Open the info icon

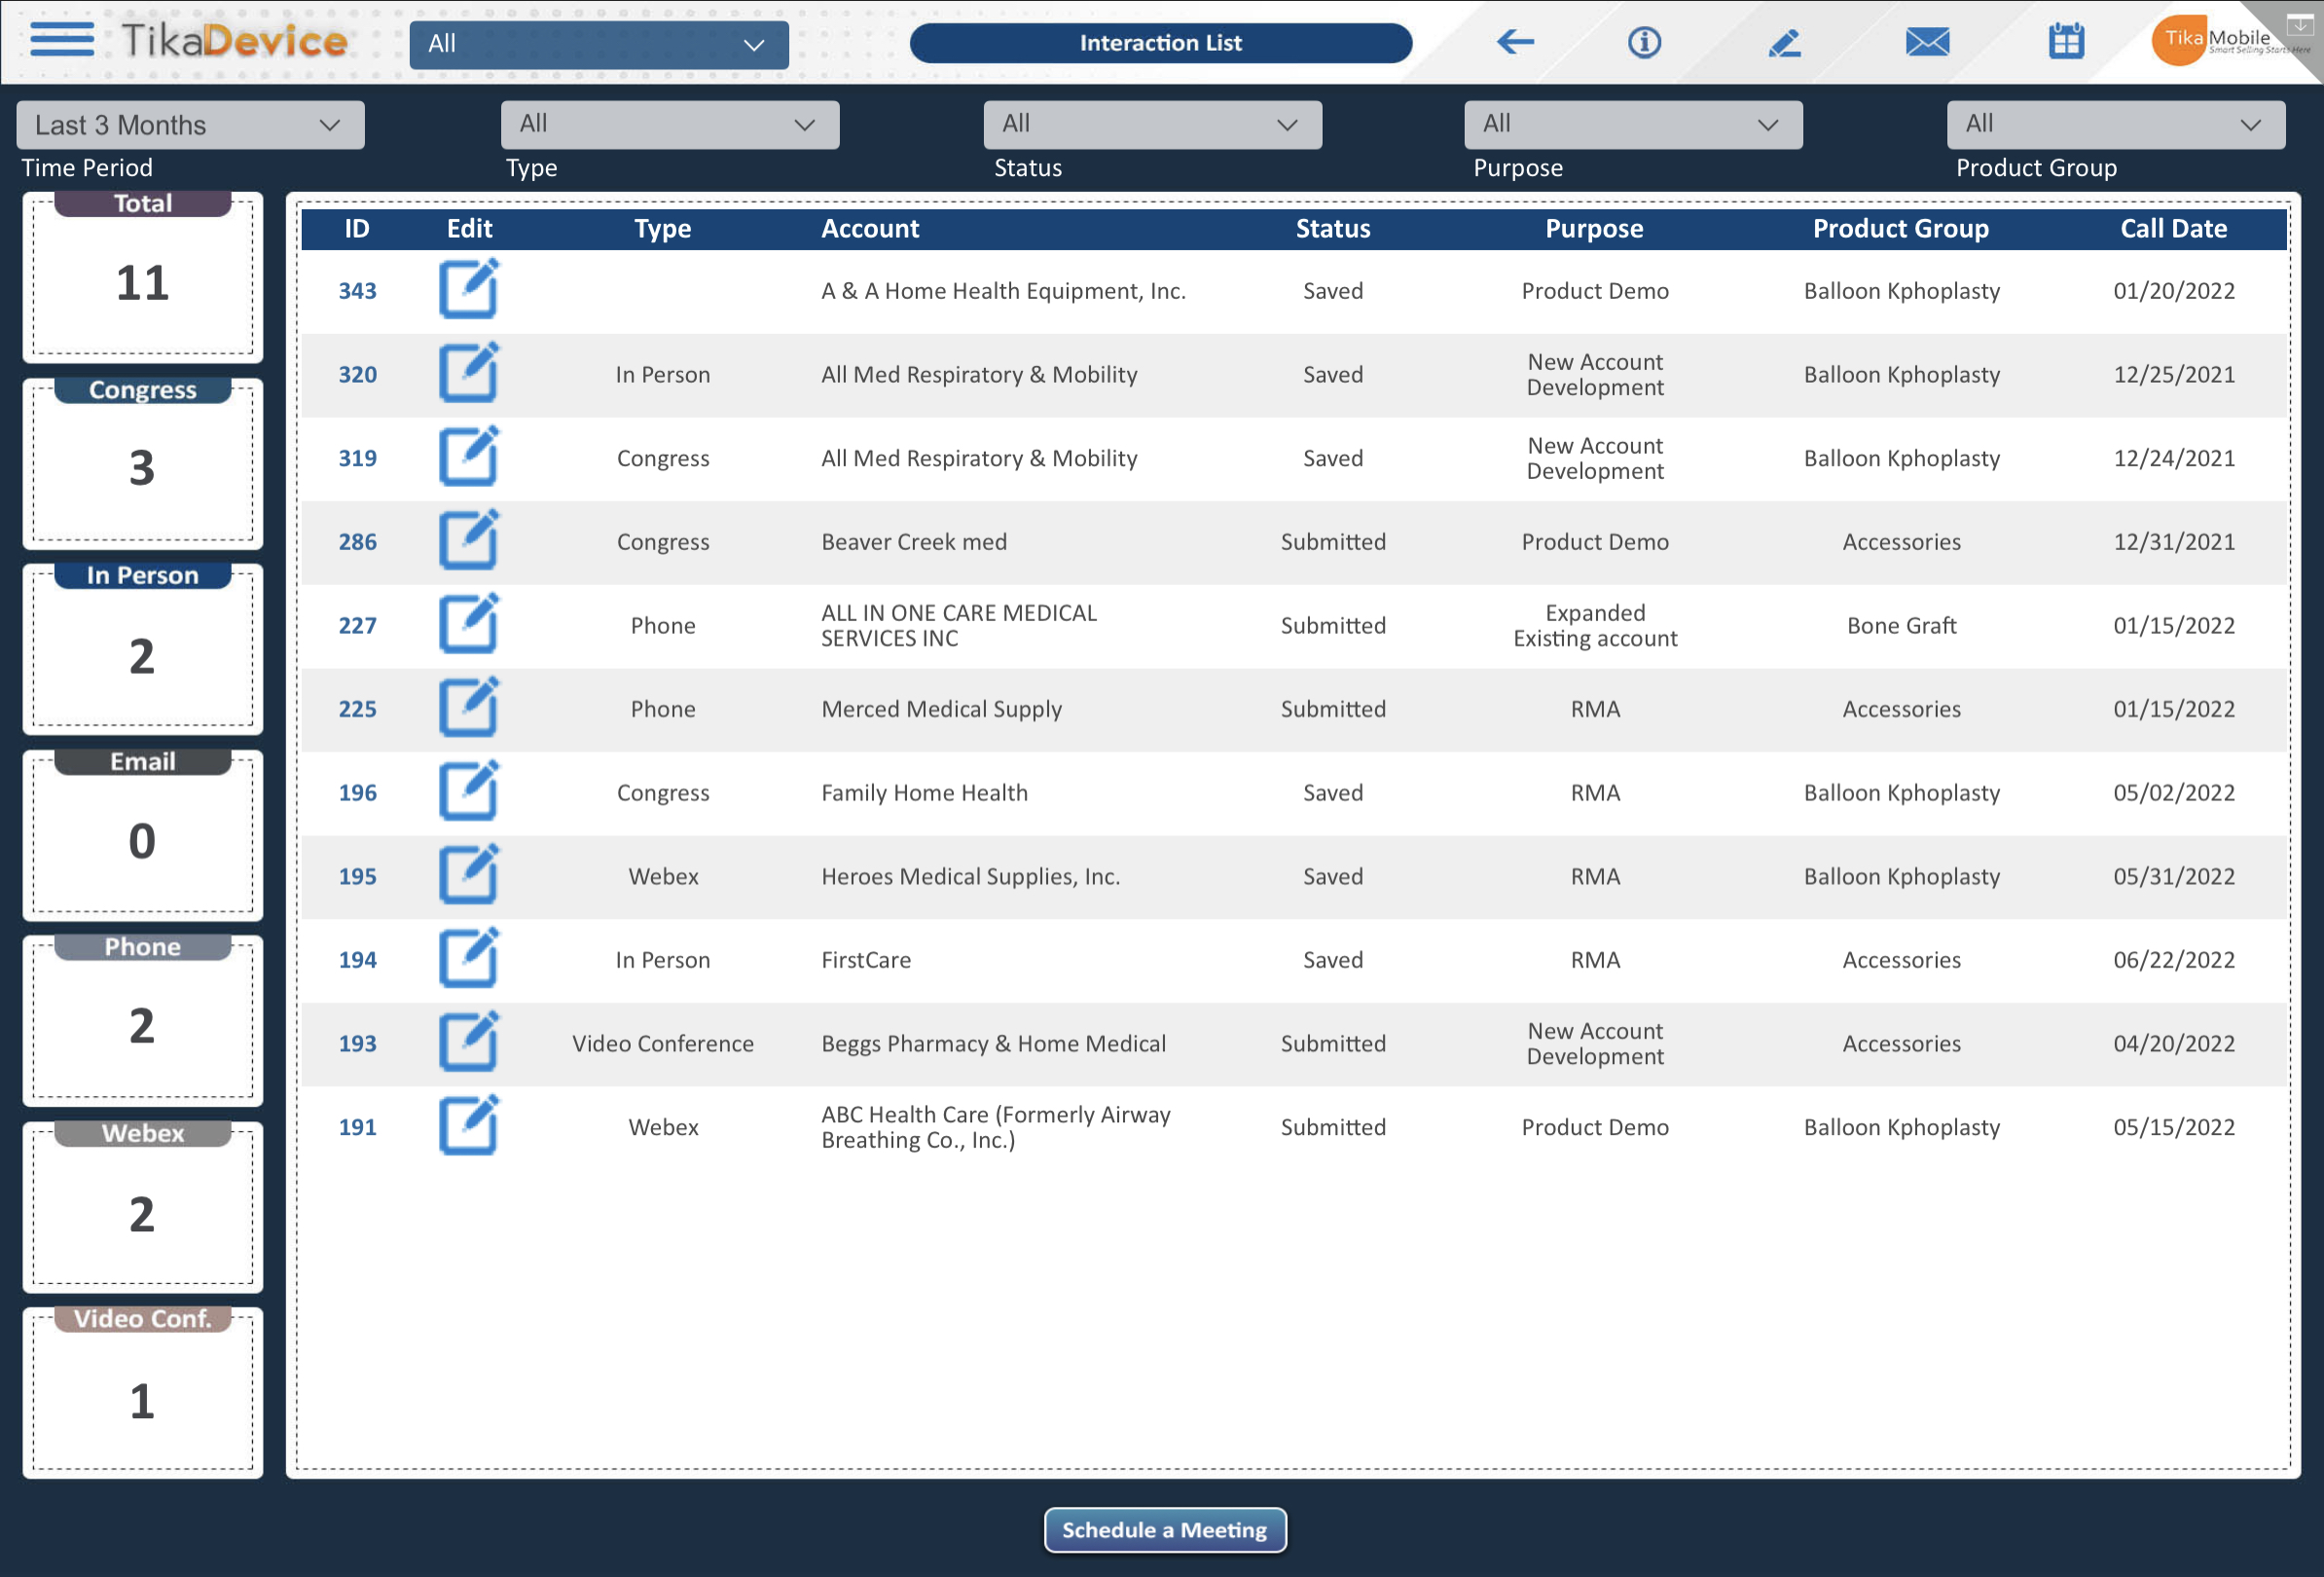[1644, 42]
